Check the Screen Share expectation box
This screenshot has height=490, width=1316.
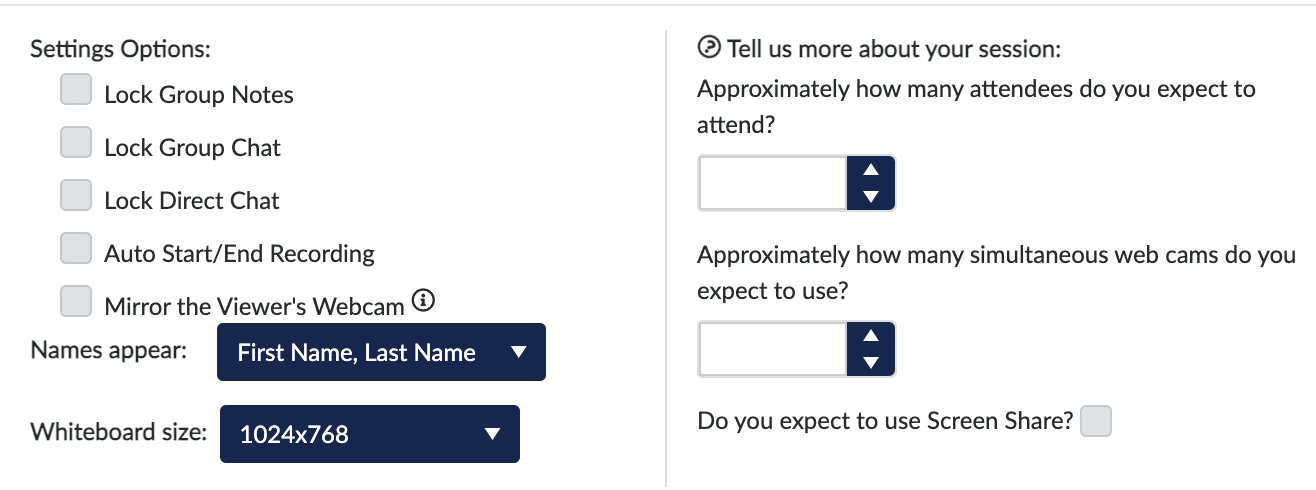coord(1097,421)
